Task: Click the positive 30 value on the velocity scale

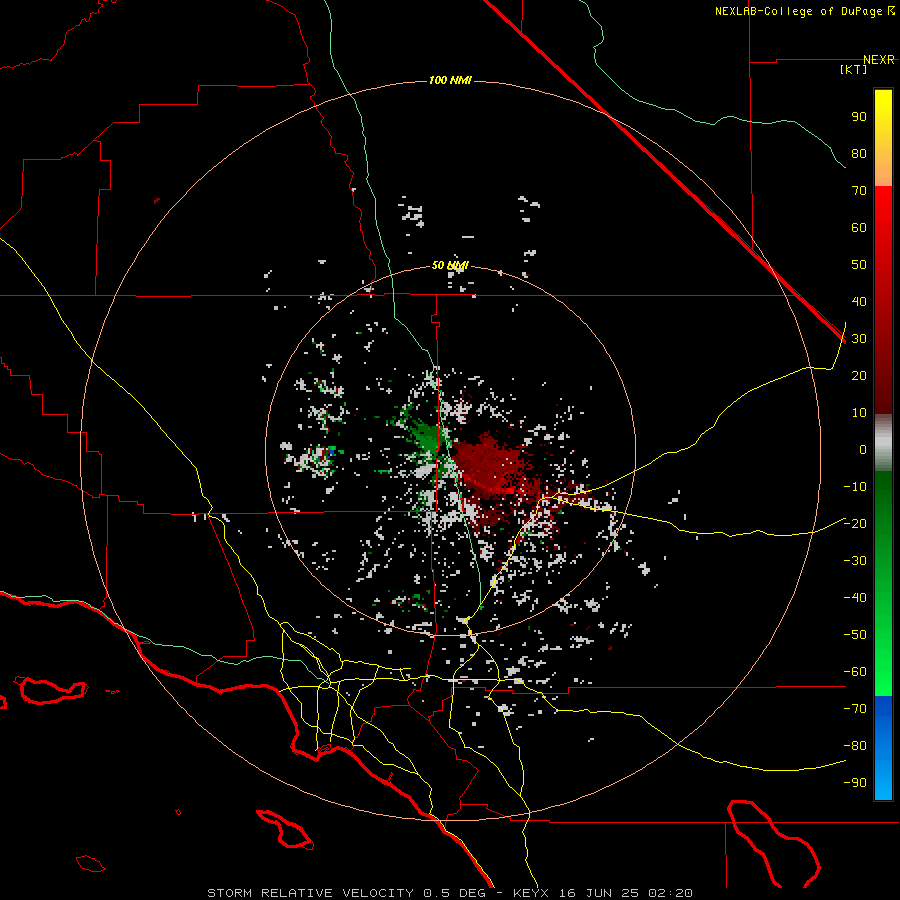Action: point(859,339)
